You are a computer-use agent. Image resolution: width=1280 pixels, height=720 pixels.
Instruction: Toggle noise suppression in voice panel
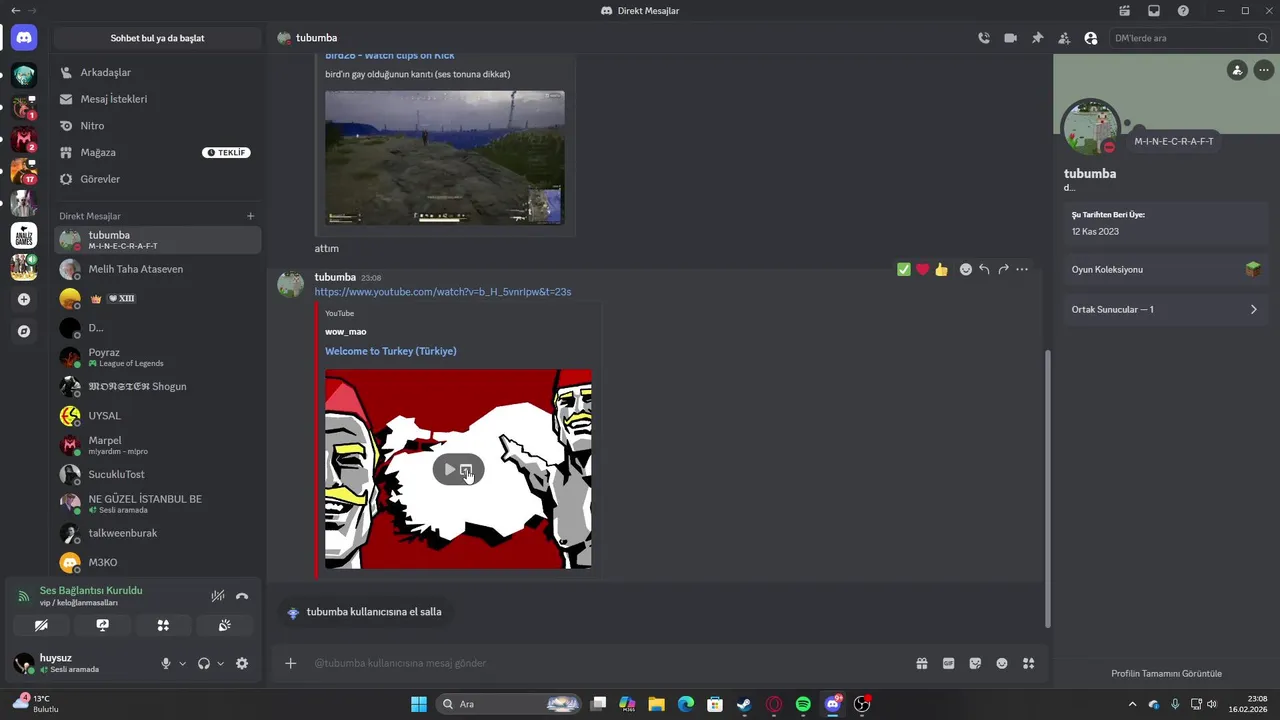coord(218,596)
